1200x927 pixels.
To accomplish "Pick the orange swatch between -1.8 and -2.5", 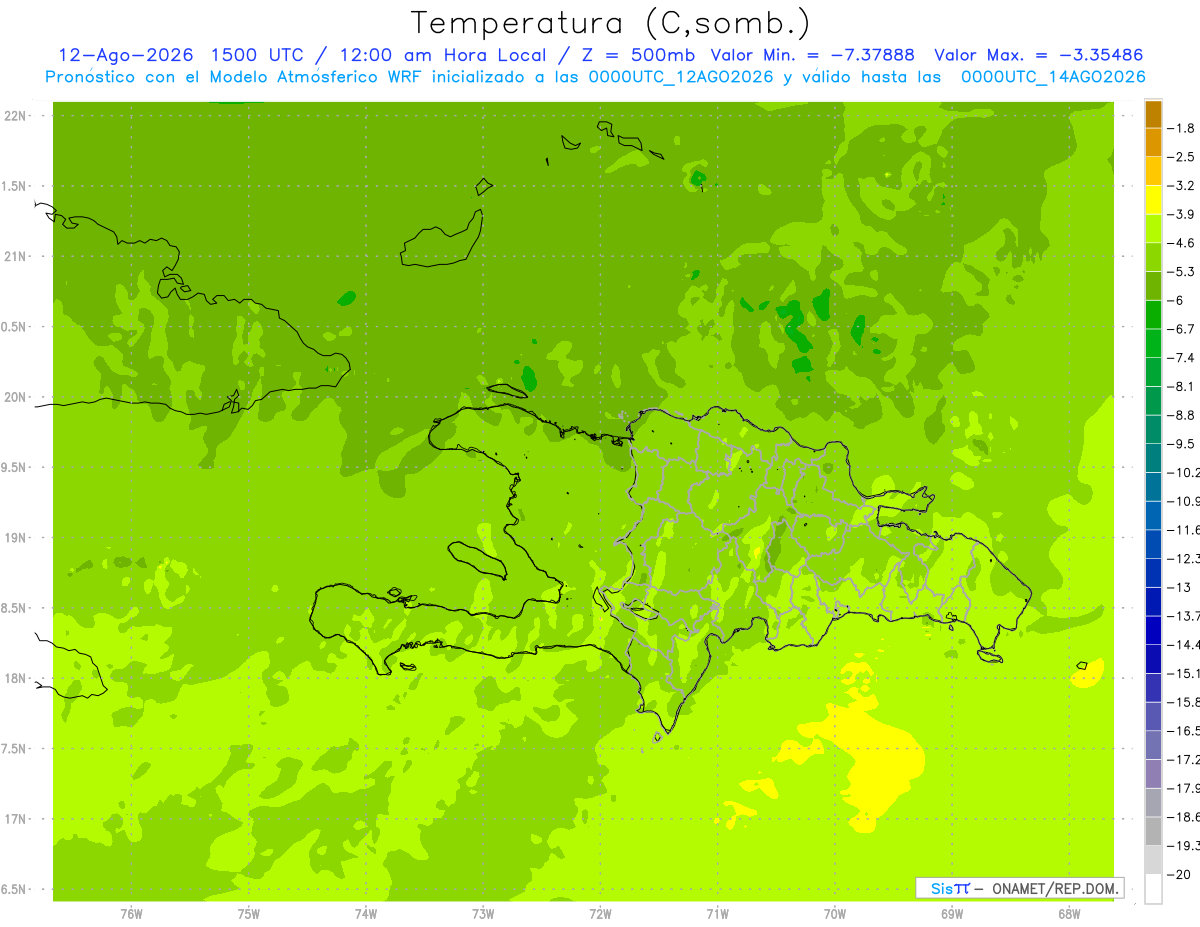I will point(1153,143).
